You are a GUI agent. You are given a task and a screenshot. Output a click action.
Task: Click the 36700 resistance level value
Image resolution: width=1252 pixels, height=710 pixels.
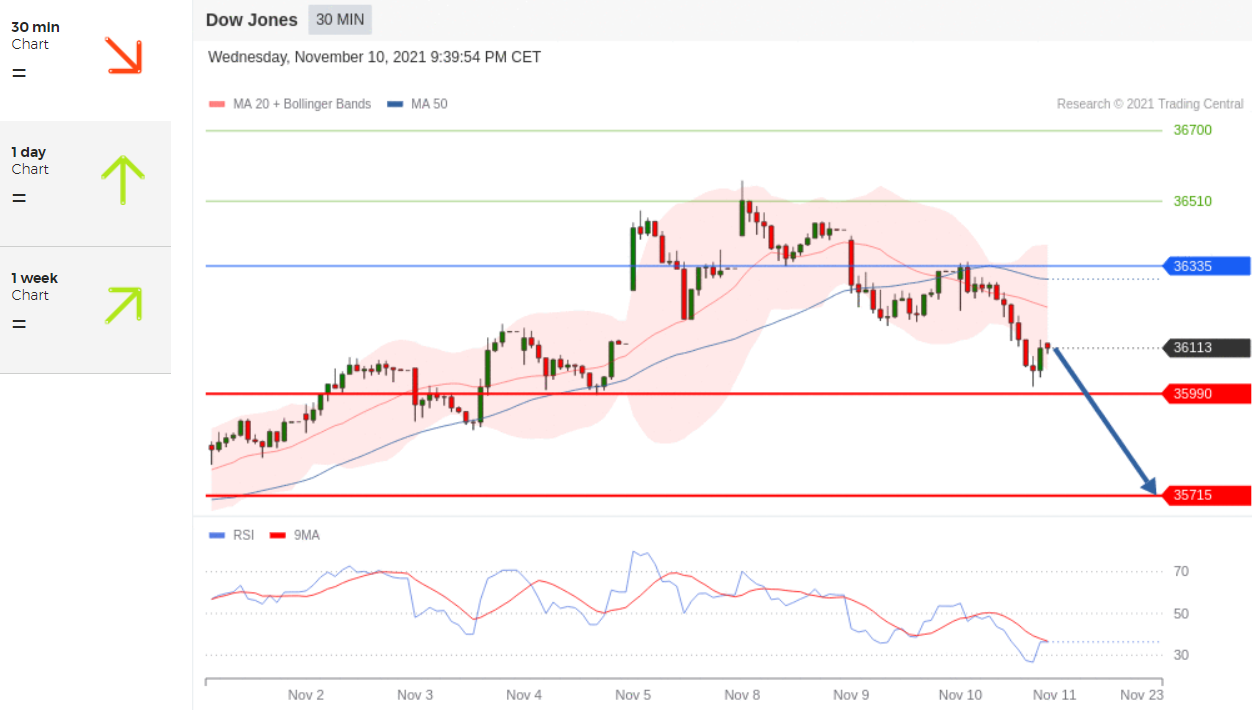pyautogui.click(x=1192, y=130)
